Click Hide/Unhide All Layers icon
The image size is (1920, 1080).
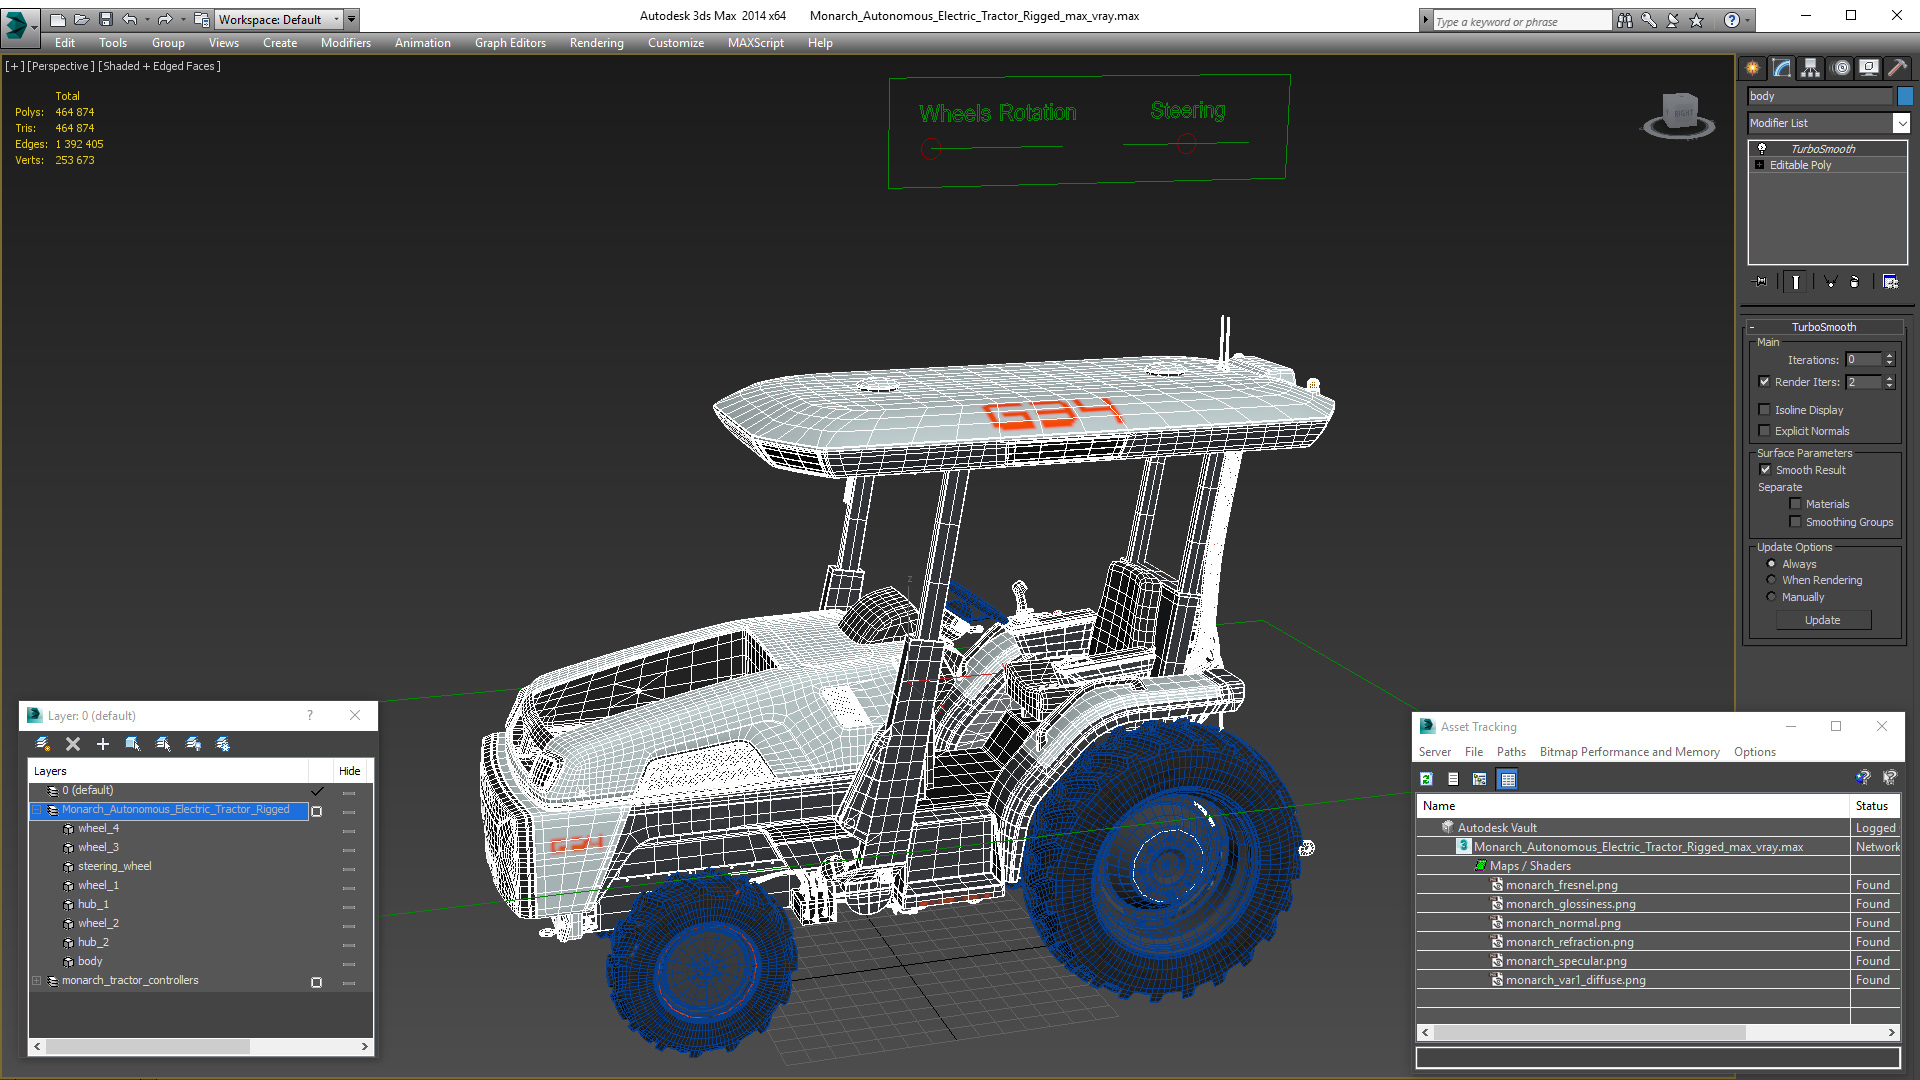point(193,744)
